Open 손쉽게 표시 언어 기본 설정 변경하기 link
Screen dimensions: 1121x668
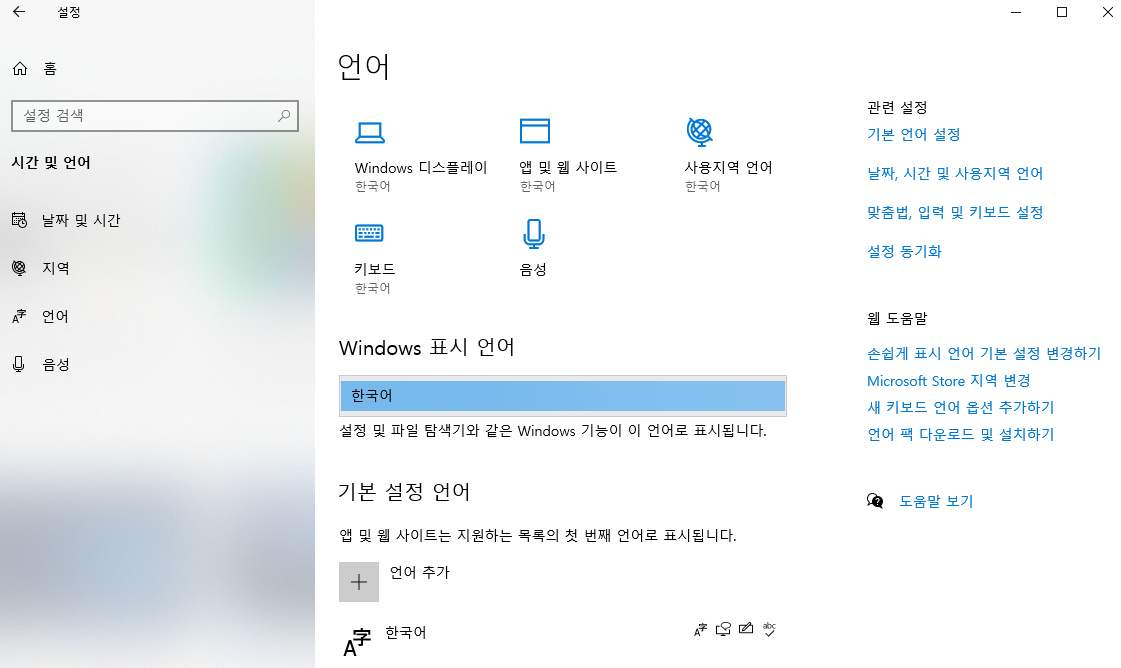point(984,353)
